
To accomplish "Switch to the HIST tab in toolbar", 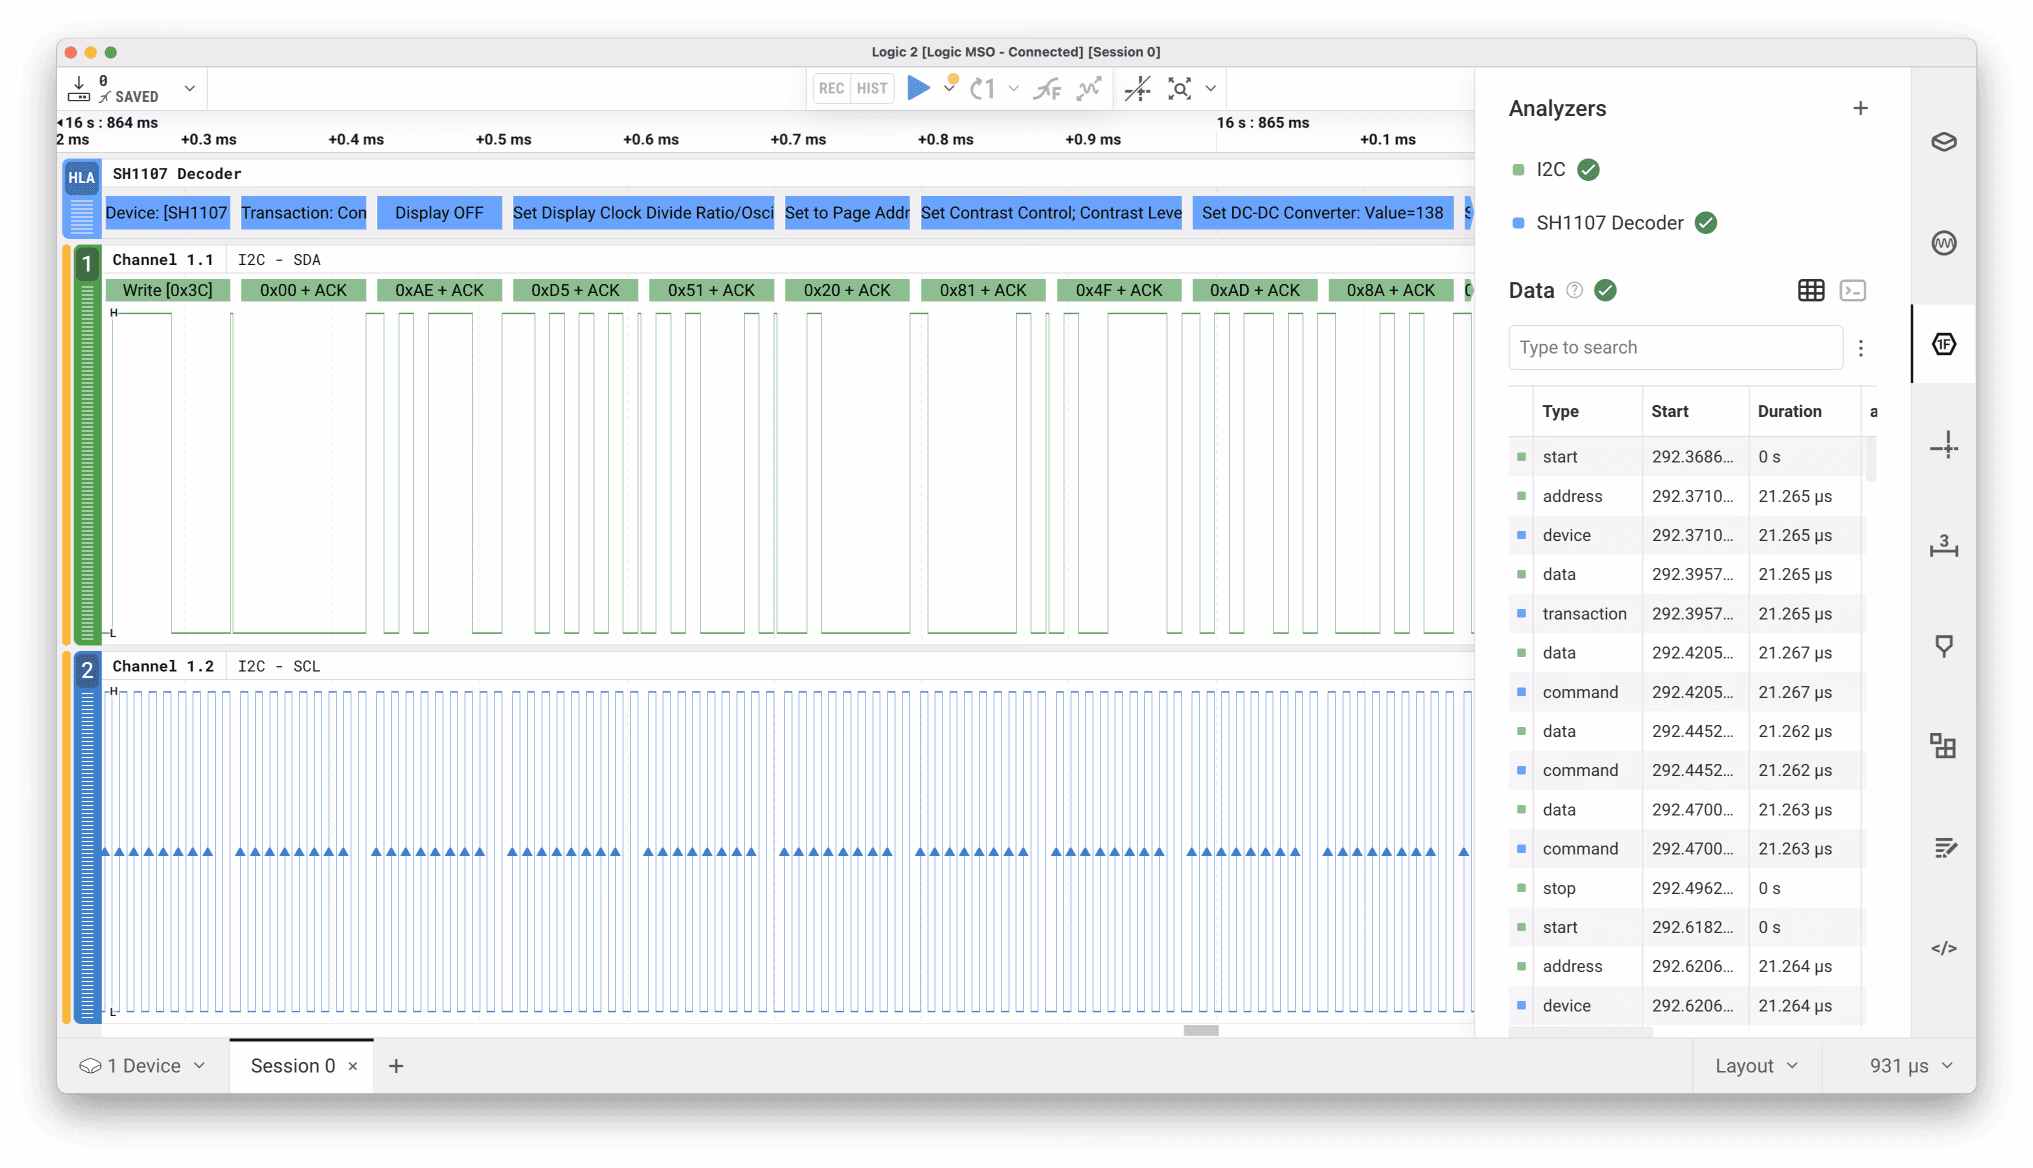I will tap(871, 88).
